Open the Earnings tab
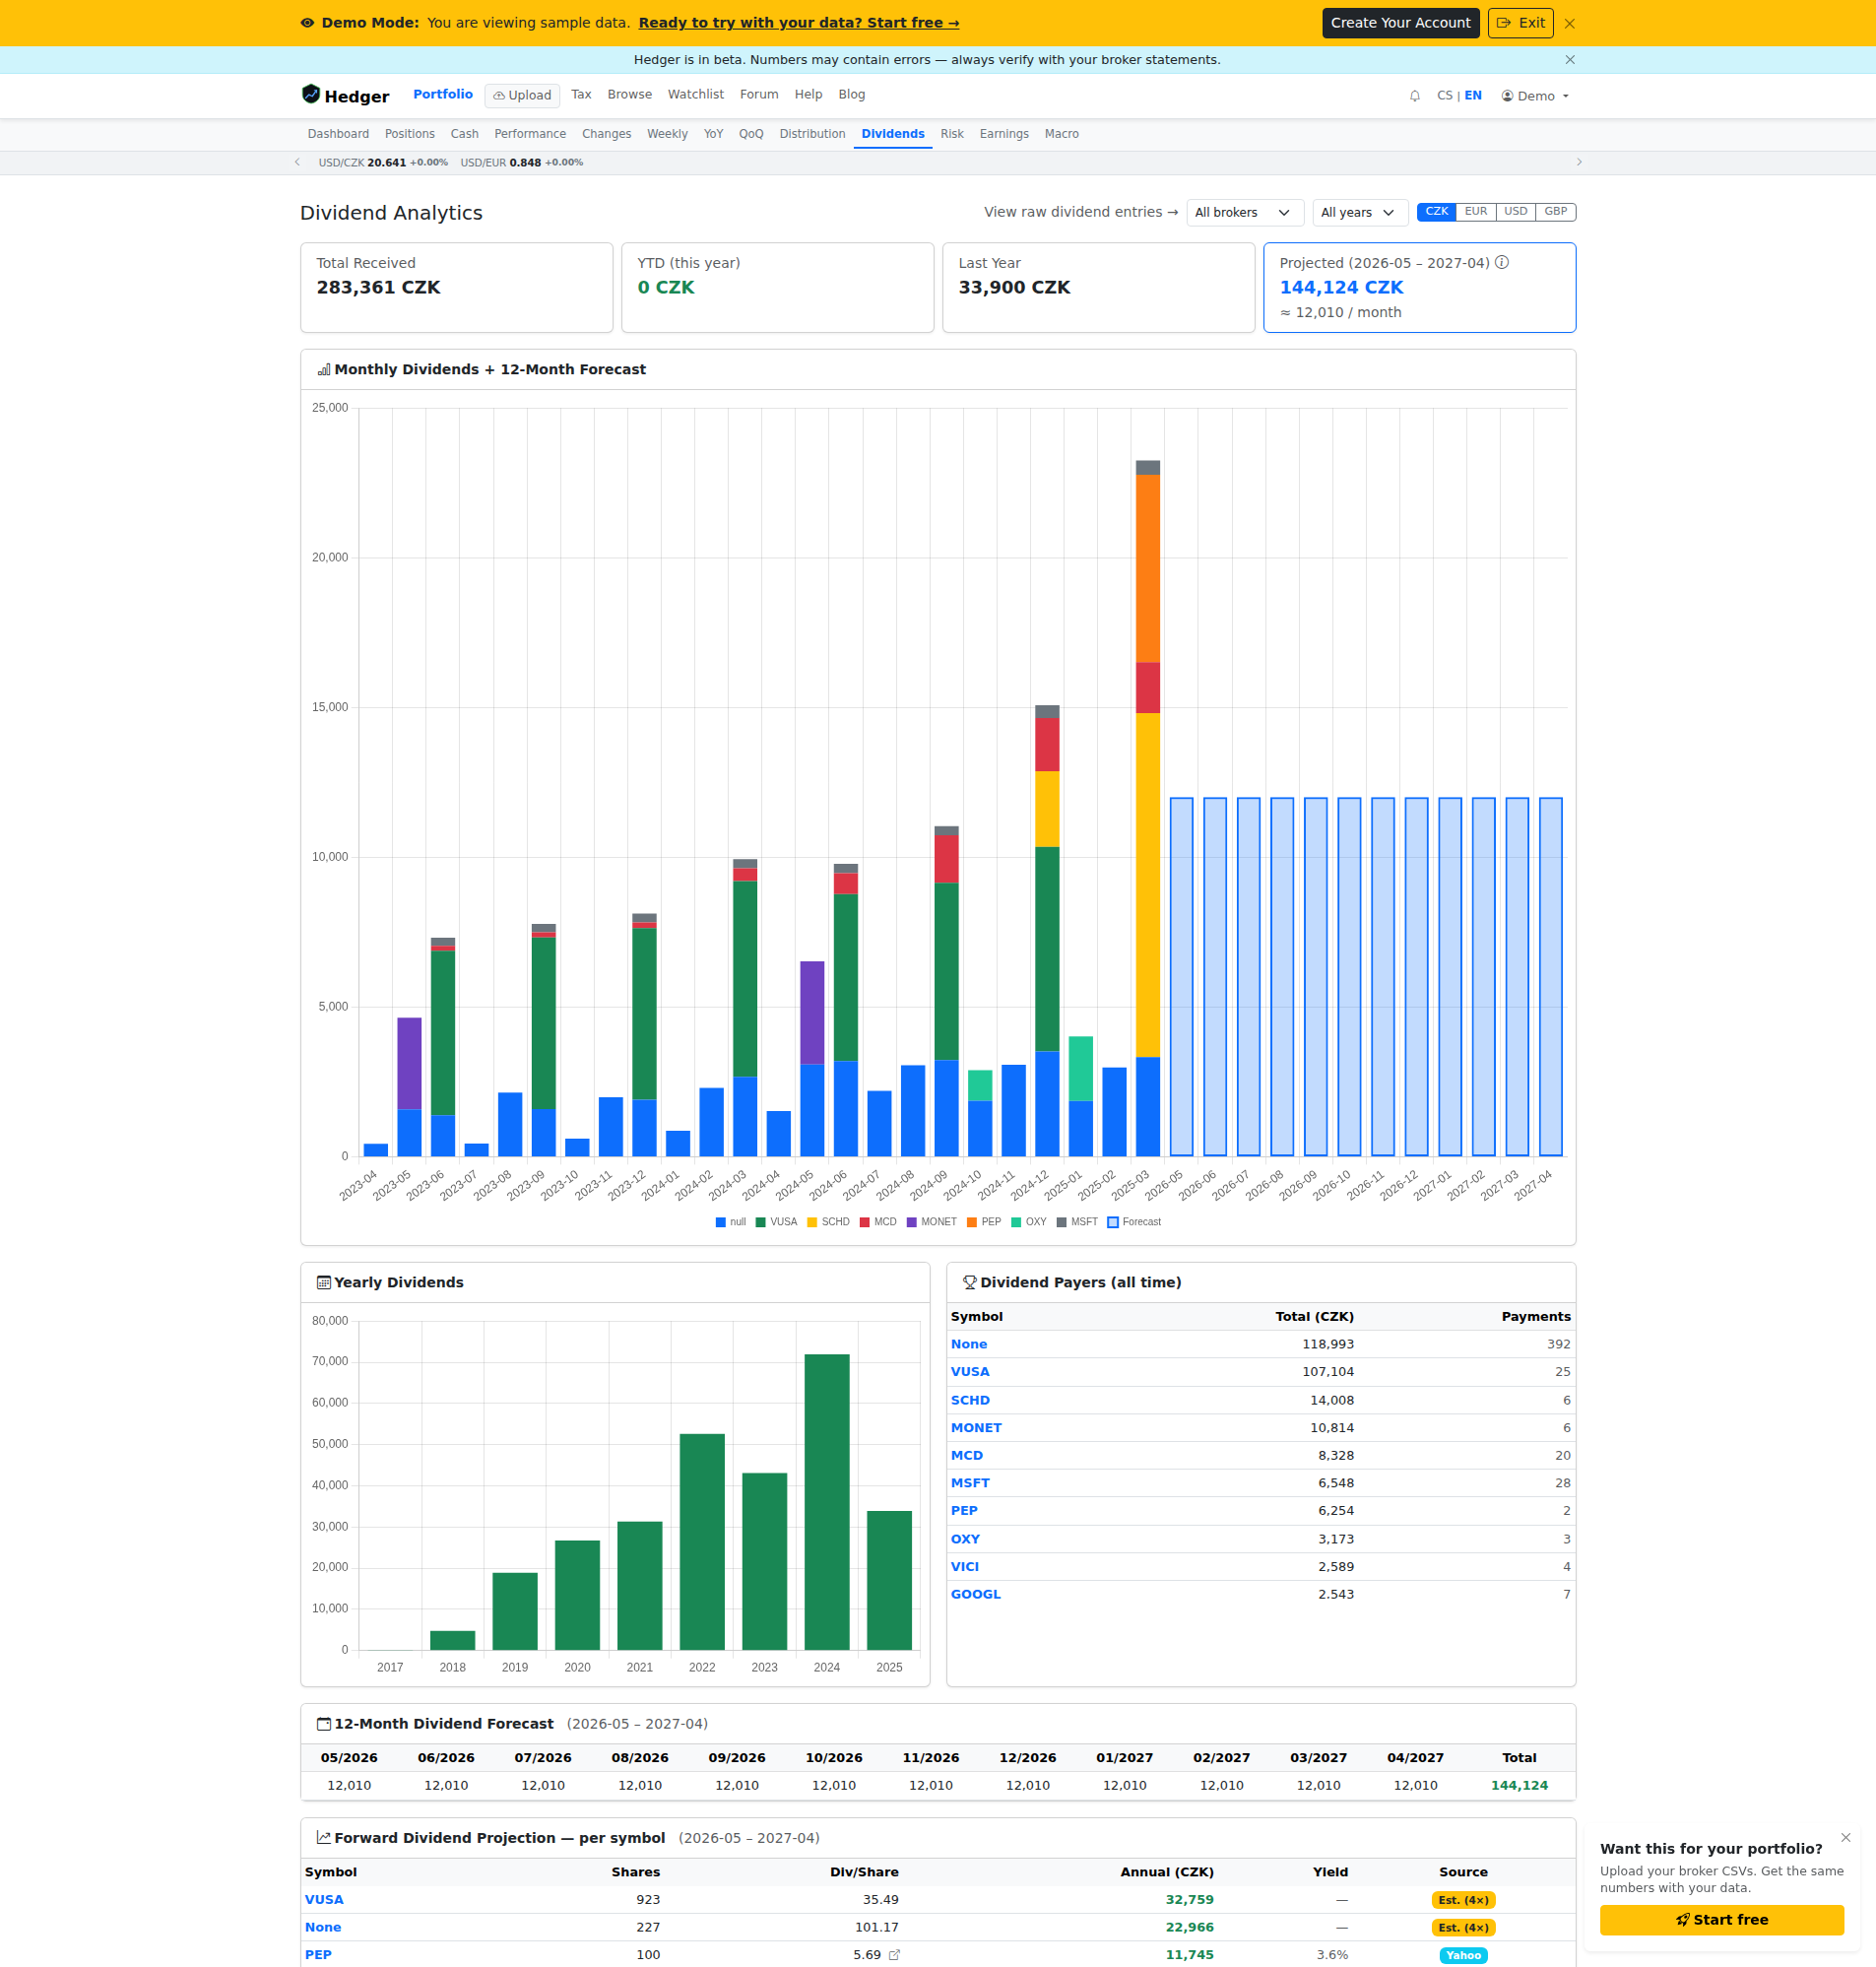 1004,134
